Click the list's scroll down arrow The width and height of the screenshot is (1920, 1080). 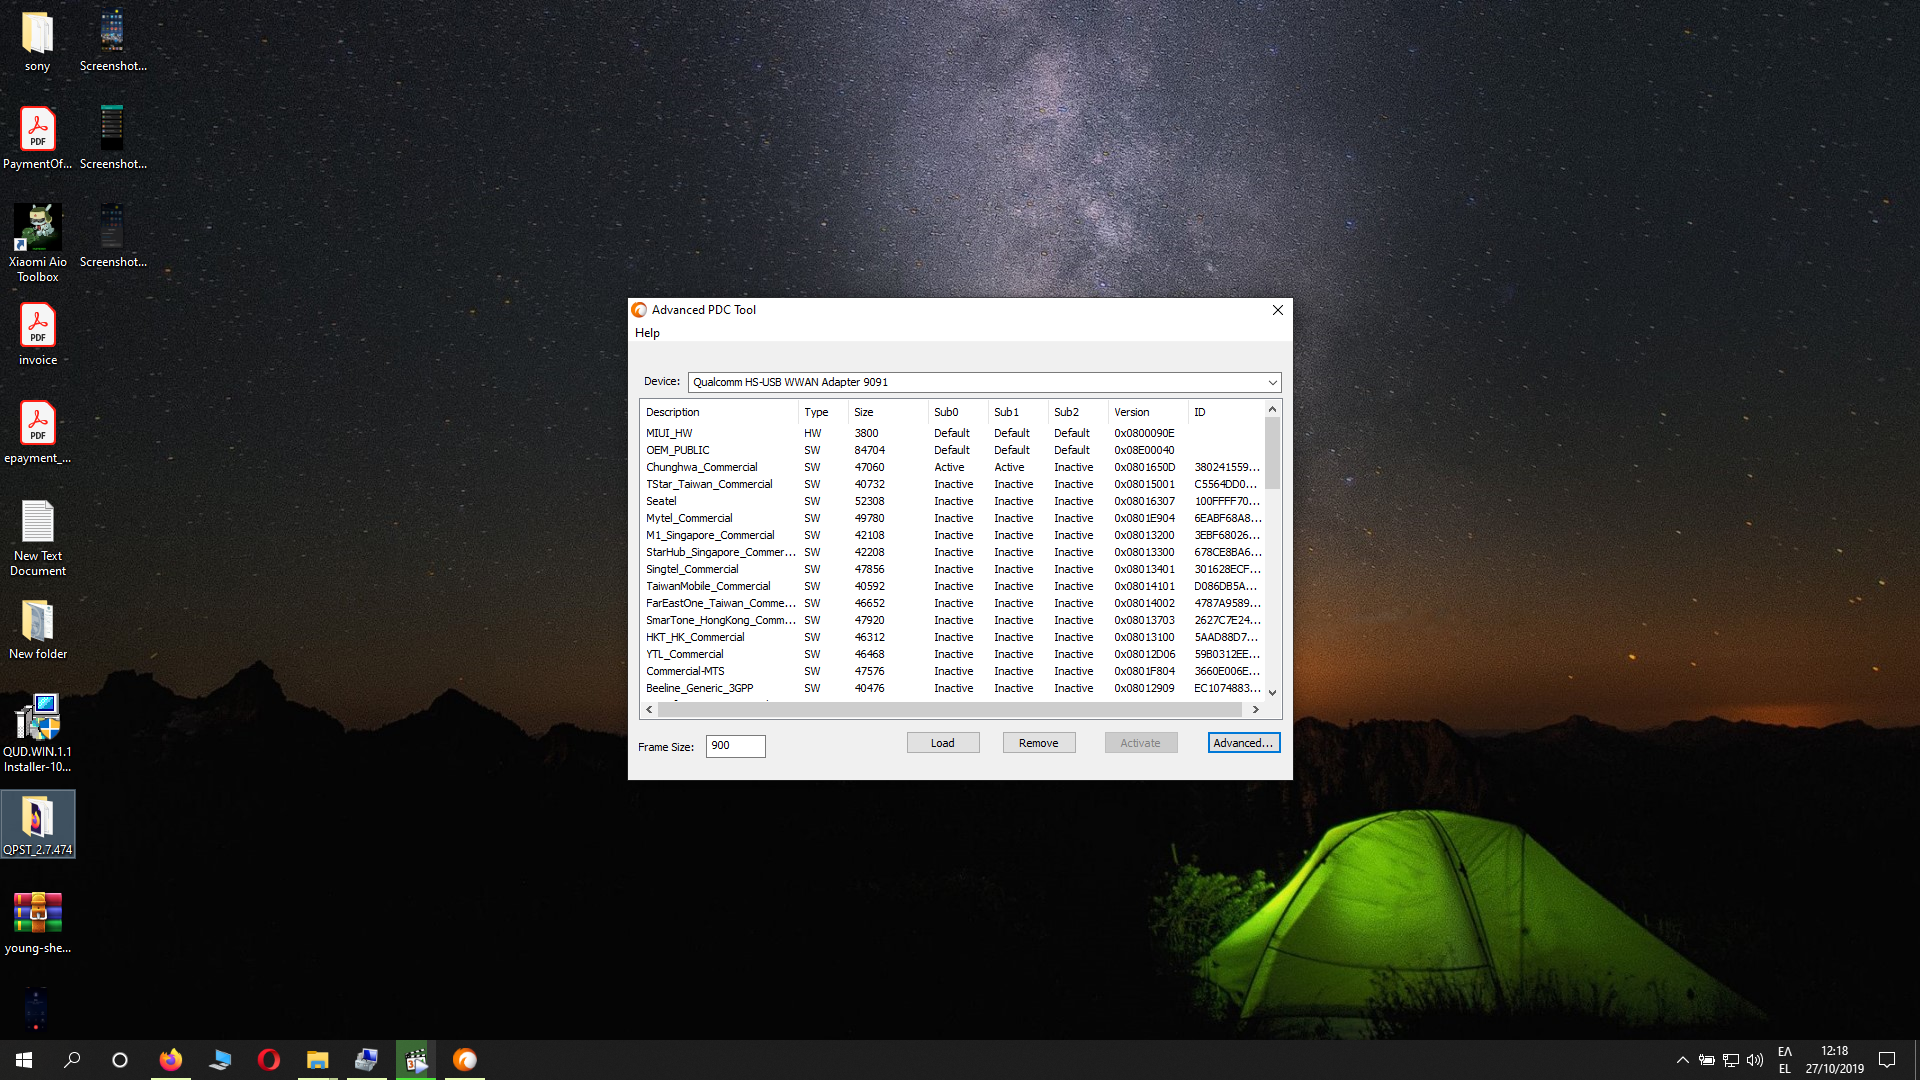click(x=1272, y=692)
